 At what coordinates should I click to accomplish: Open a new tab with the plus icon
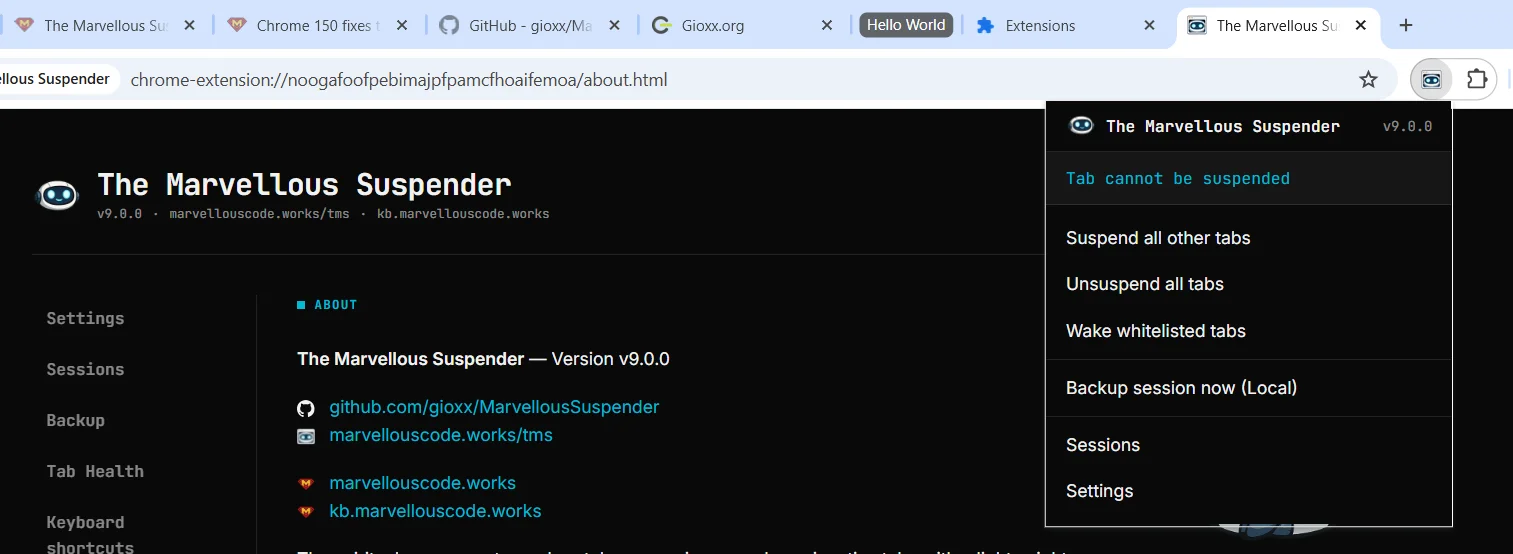[x=1406, y=26]
